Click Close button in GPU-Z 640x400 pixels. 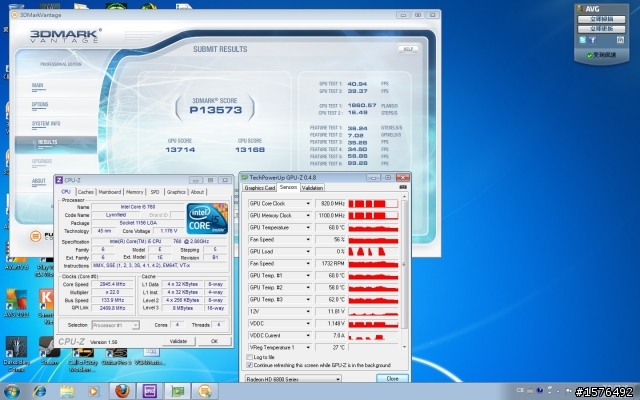pyautogui.click(x=392, y=379)
